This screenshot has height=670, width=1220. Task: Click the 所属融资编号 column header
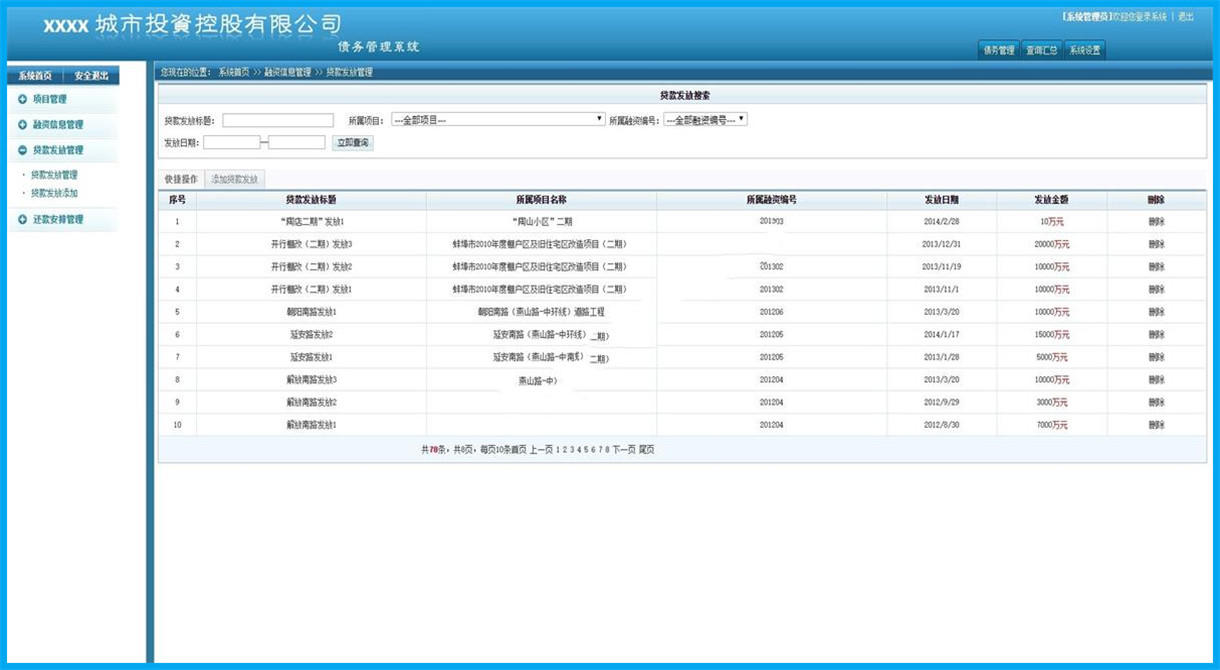(771, 200)
